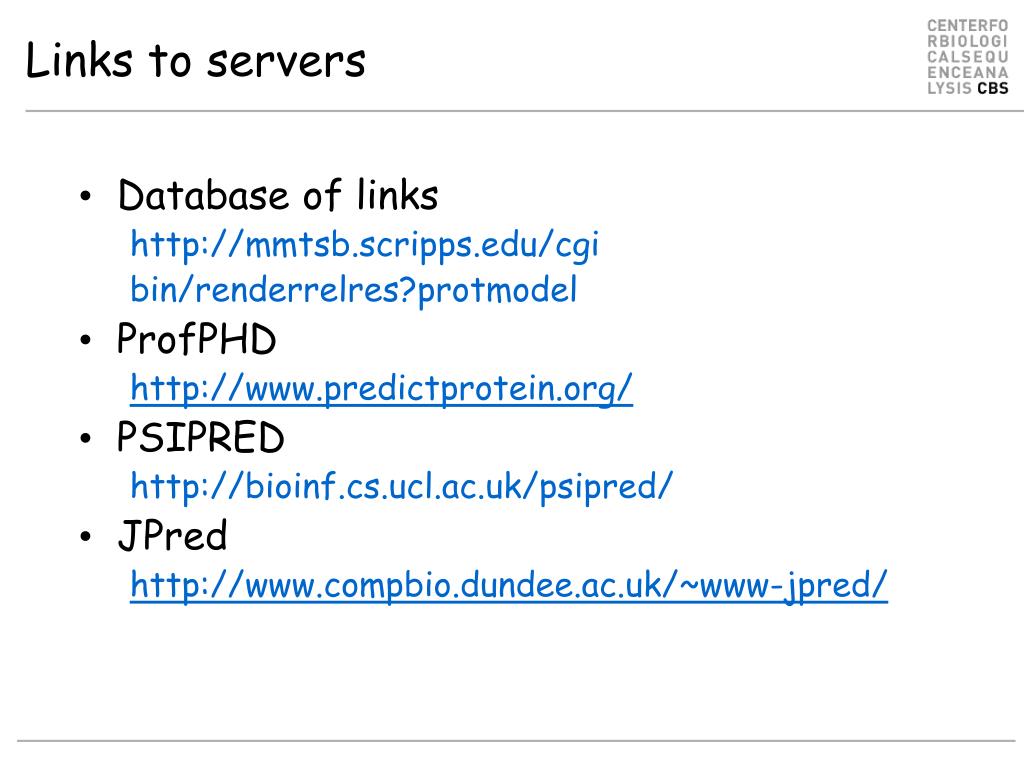The width and height of the screenshot is (1024, 768).
Task: Open the JPred compbio.dundee.ac.uk link
Action: point(509,585)
